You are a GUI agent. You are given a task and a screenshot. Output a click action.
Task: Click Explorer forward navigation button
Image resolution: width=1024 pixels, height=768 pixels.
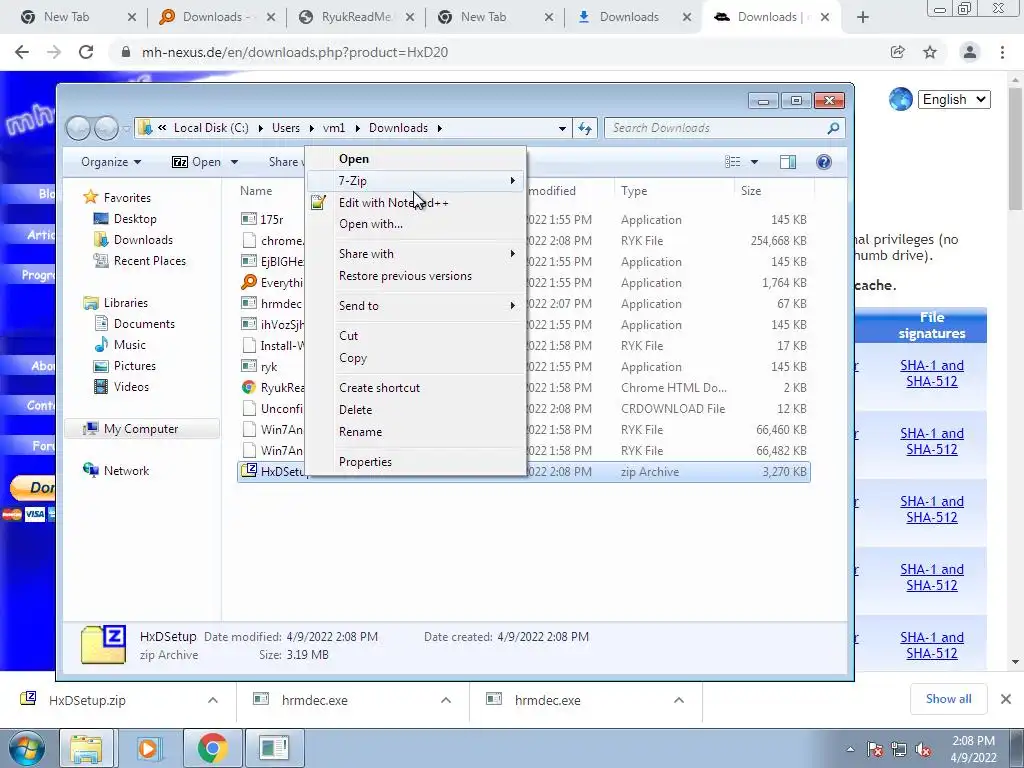coord(106,128)
